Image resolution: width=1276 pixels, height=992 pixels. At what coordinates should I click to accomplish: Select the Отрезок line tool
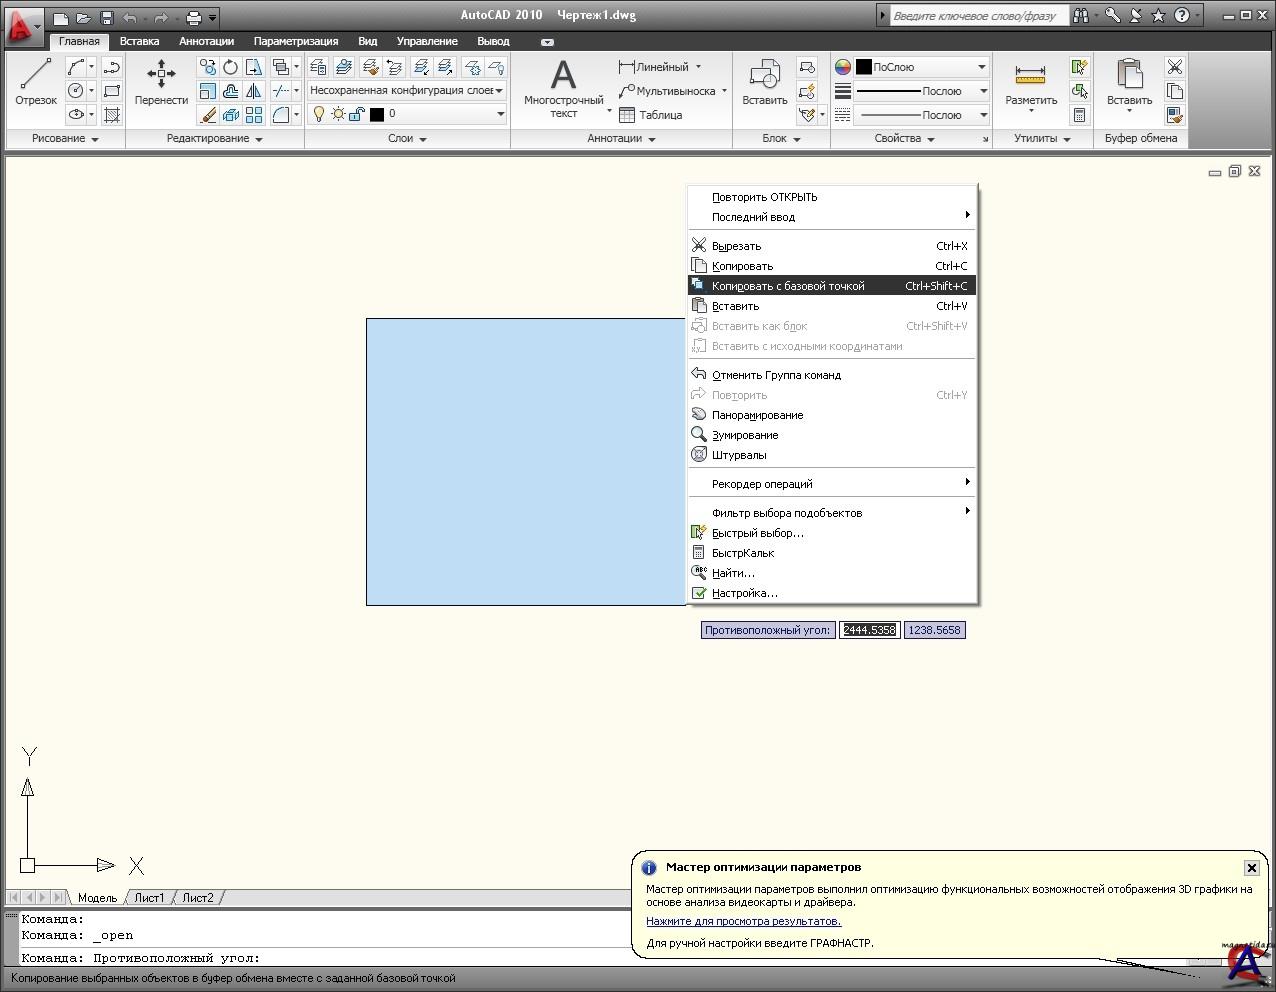click(36, 82)
